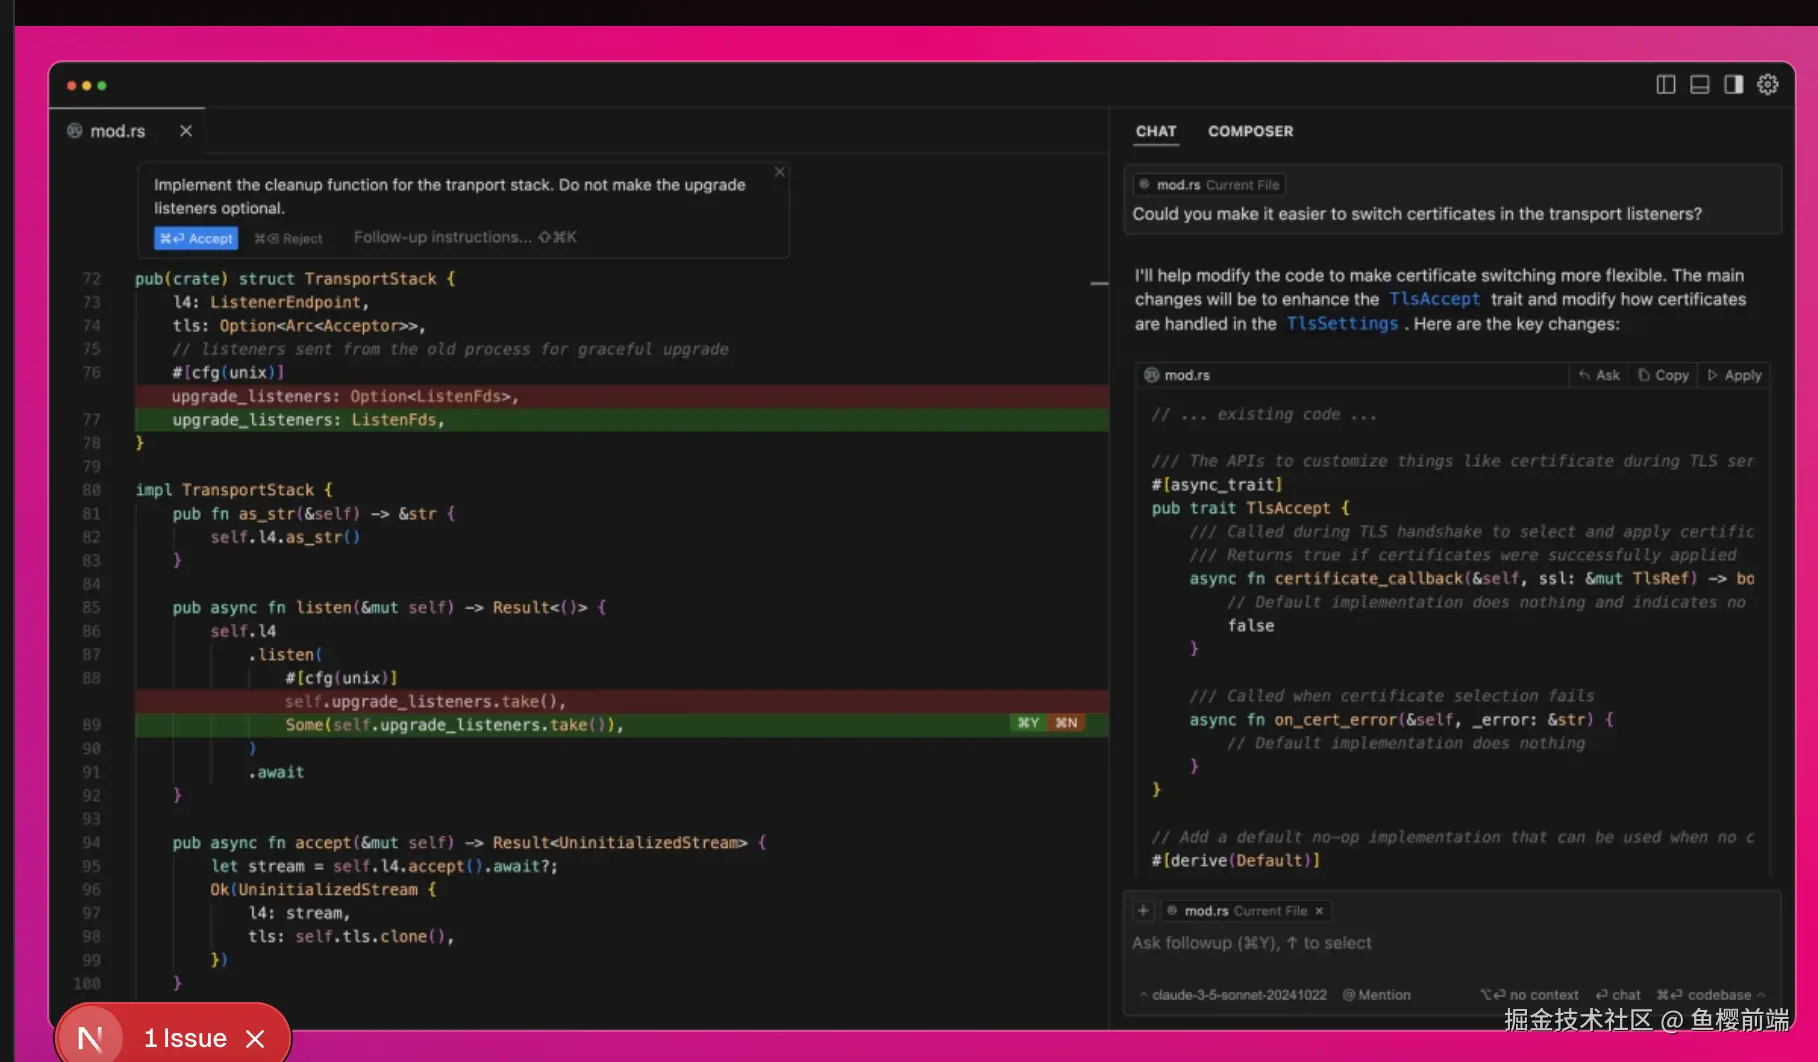Click the line 'pub(crate) struct TransportStack {'
The width and height of the screenshot is (1818, 1062).
(x=295, y=279)
